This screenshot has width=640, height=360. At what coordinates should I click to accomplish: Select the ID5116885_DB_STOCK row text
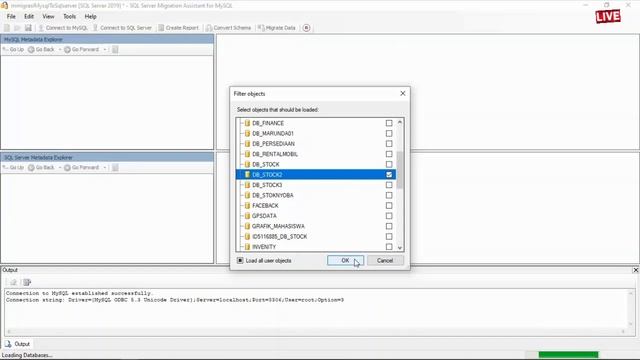(280, 237)
